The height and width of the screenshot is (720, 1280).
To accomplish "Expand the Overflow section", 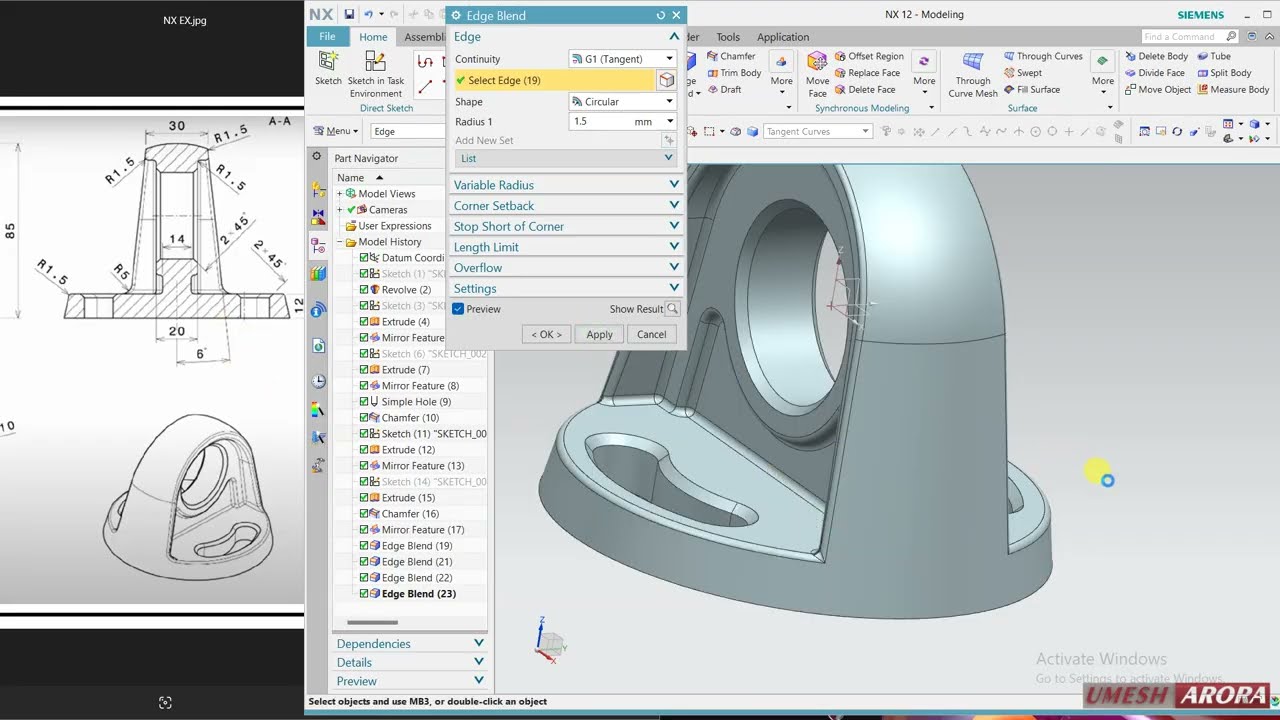I will 566,267.
